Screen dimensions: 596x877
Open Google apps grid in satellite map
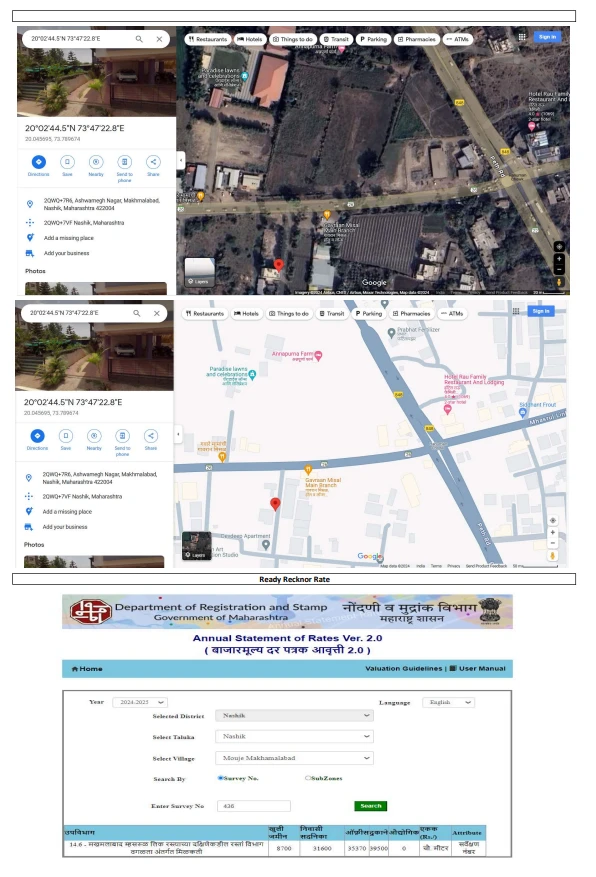tap(522, 37)
